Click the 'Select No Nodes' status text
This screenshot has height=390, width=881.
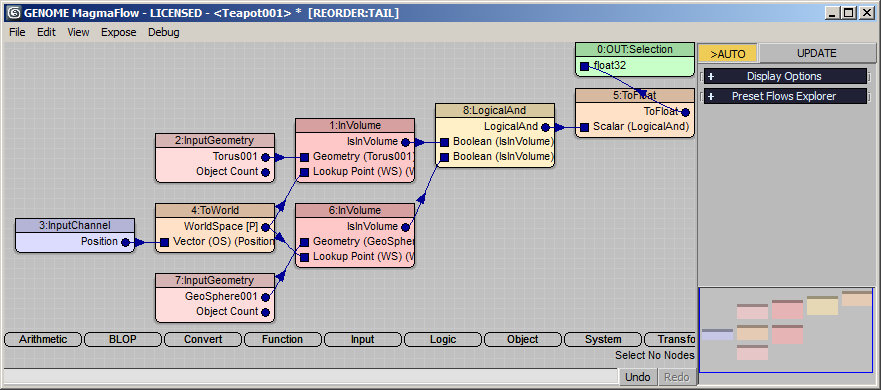[655, 355]
